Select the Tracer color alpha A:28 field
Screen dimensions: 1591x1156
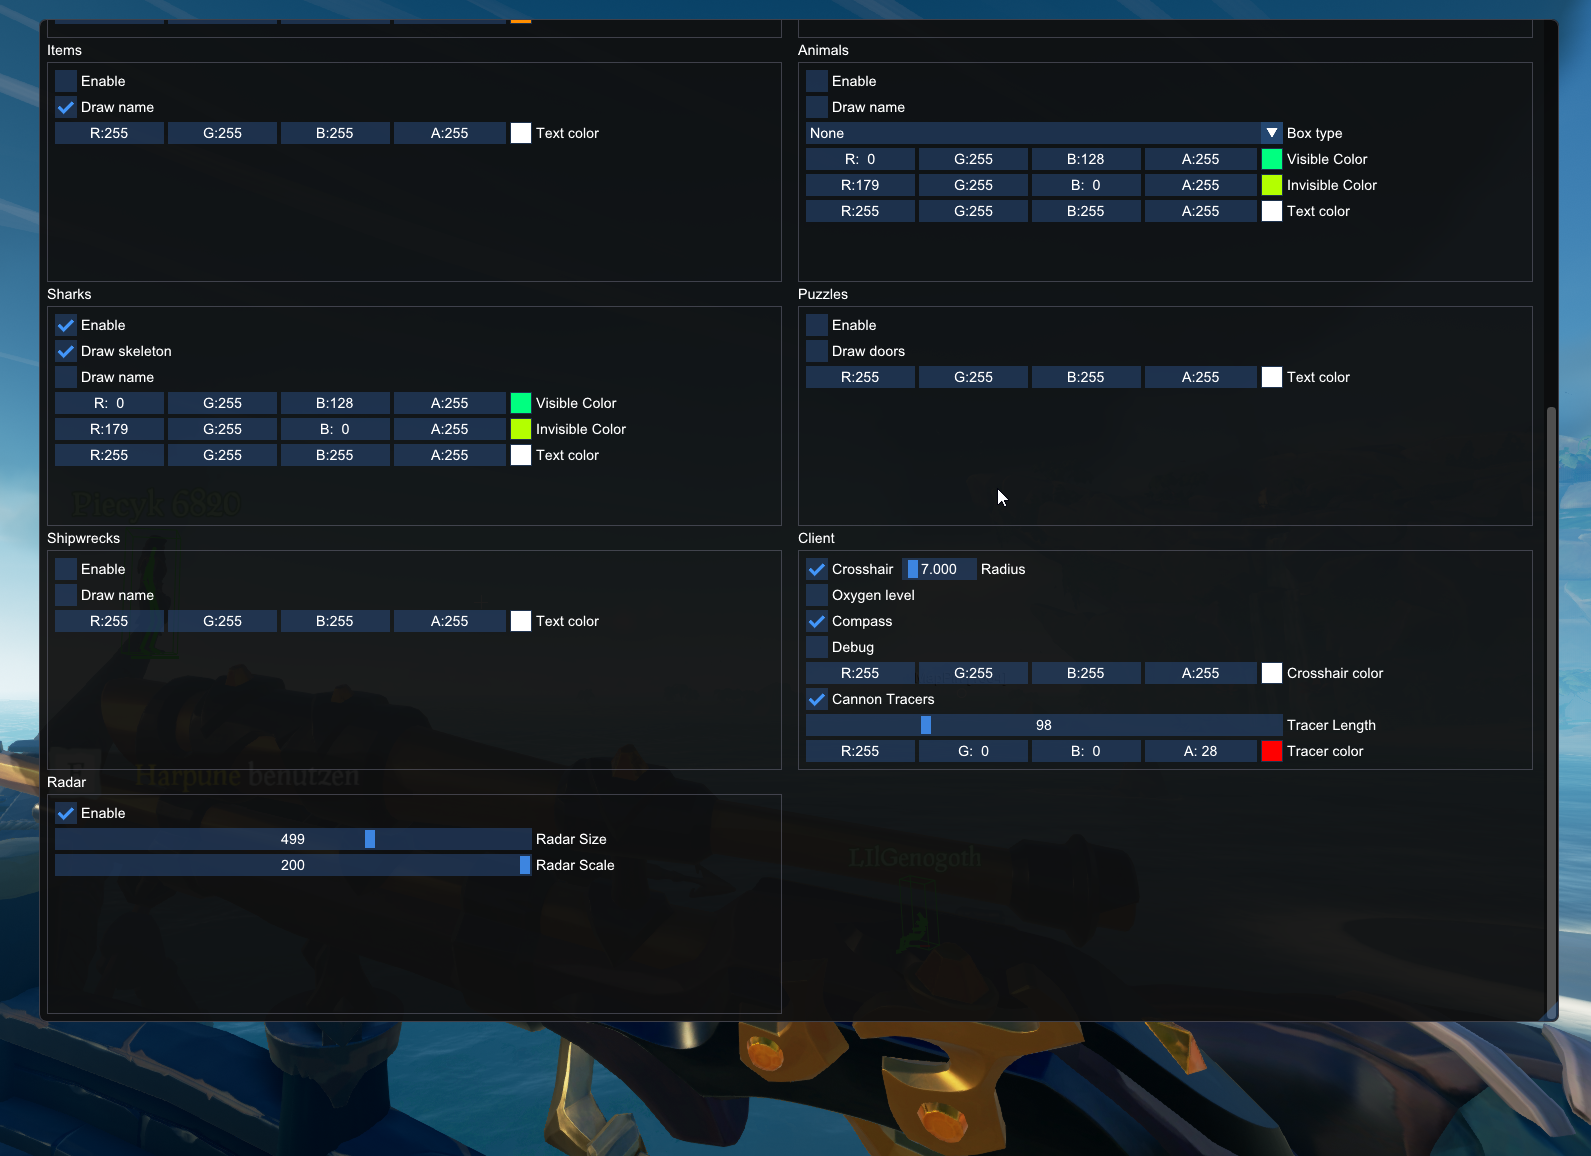coord(1200,751)
